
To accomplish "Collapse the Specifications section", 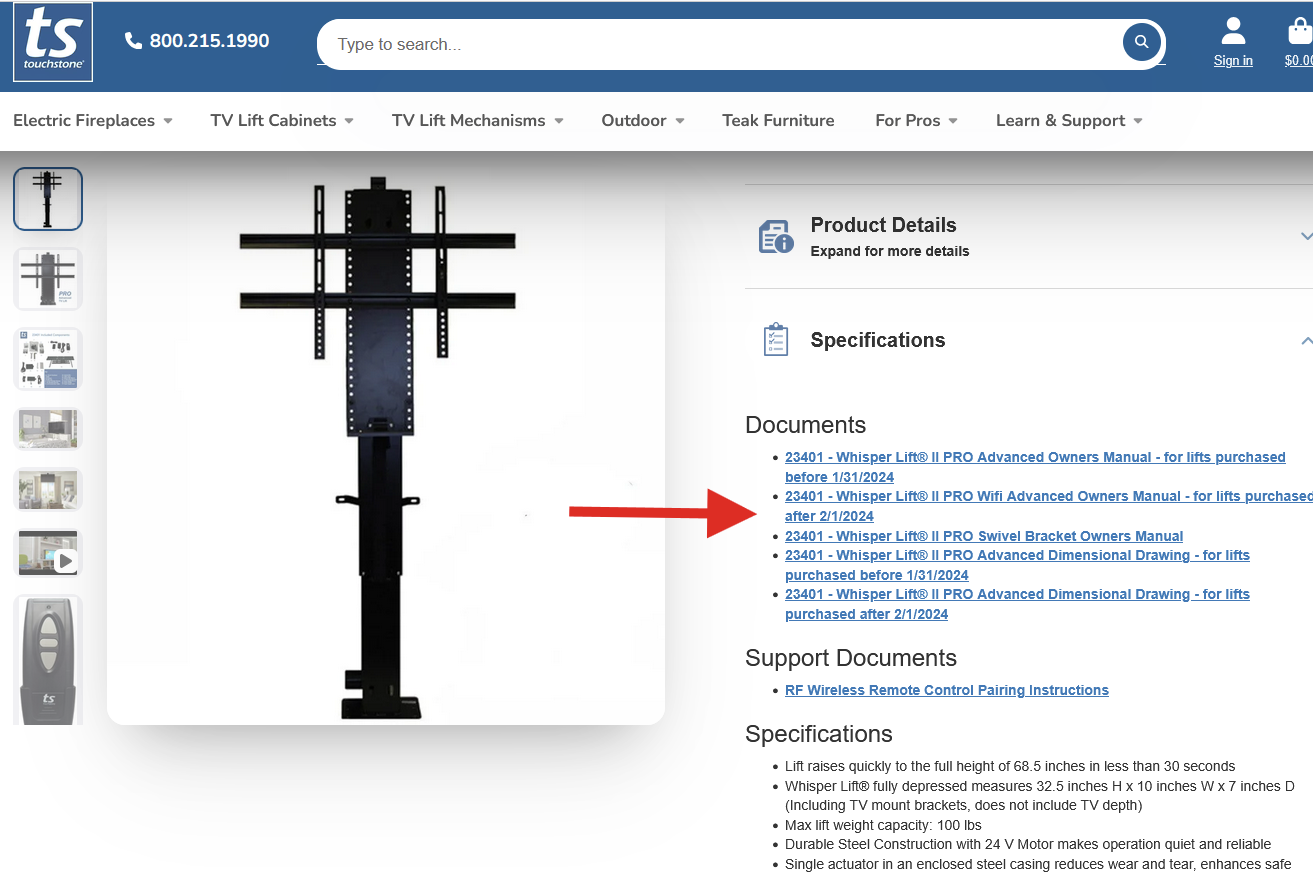I will pos(1030,340).
